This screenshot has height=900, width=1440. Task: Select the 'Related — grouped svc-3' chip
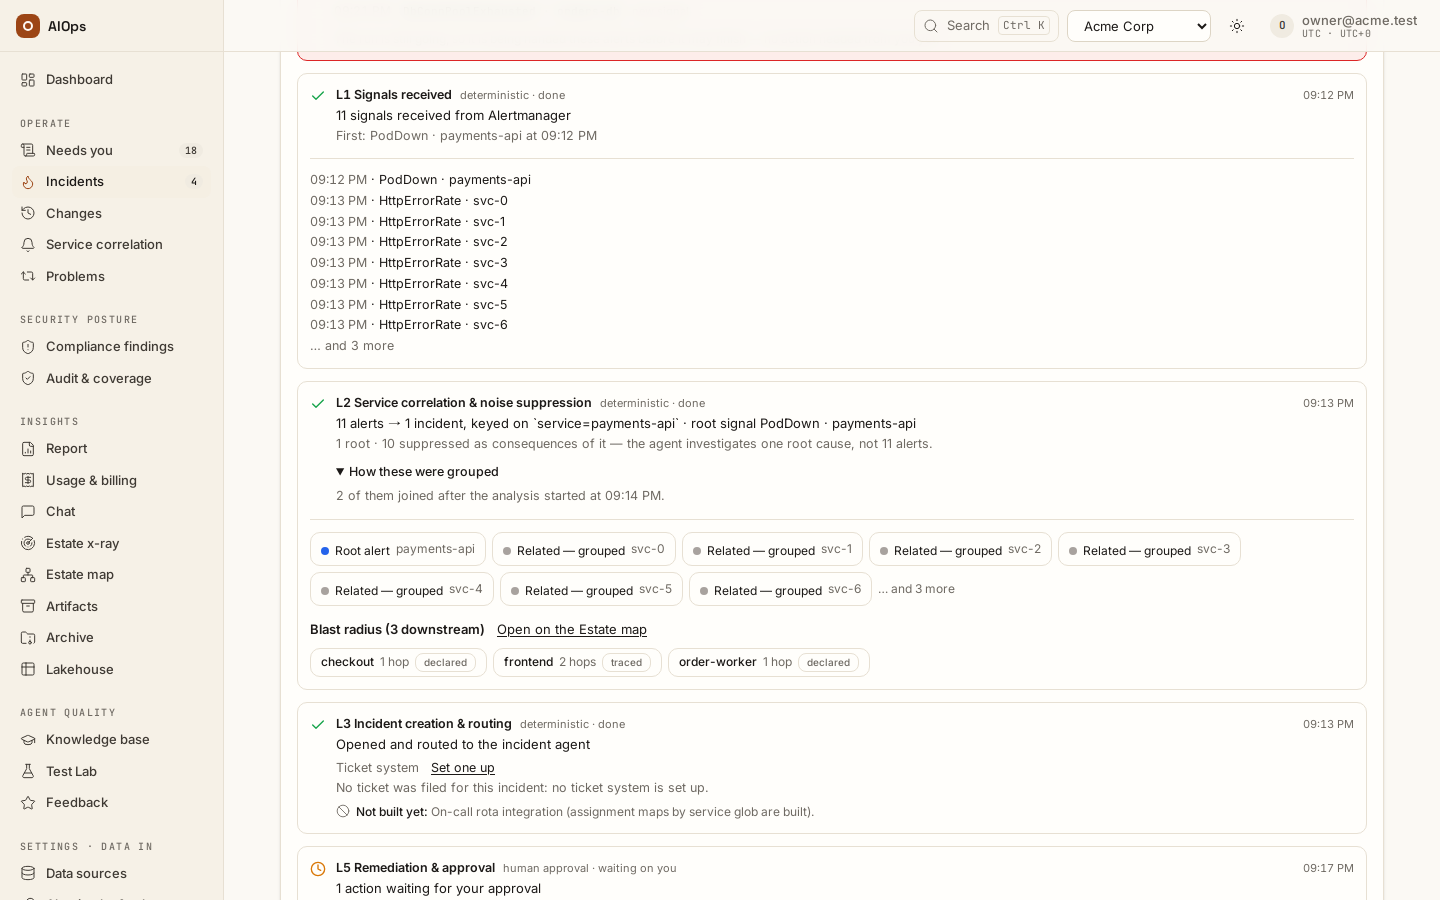coord(1149,550)
